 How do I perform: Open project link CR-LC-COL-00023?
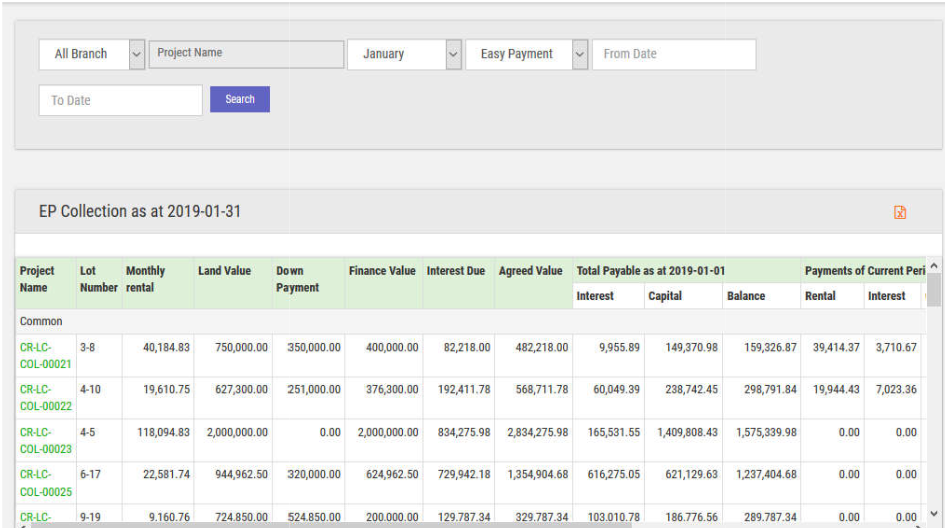point(45,441)
